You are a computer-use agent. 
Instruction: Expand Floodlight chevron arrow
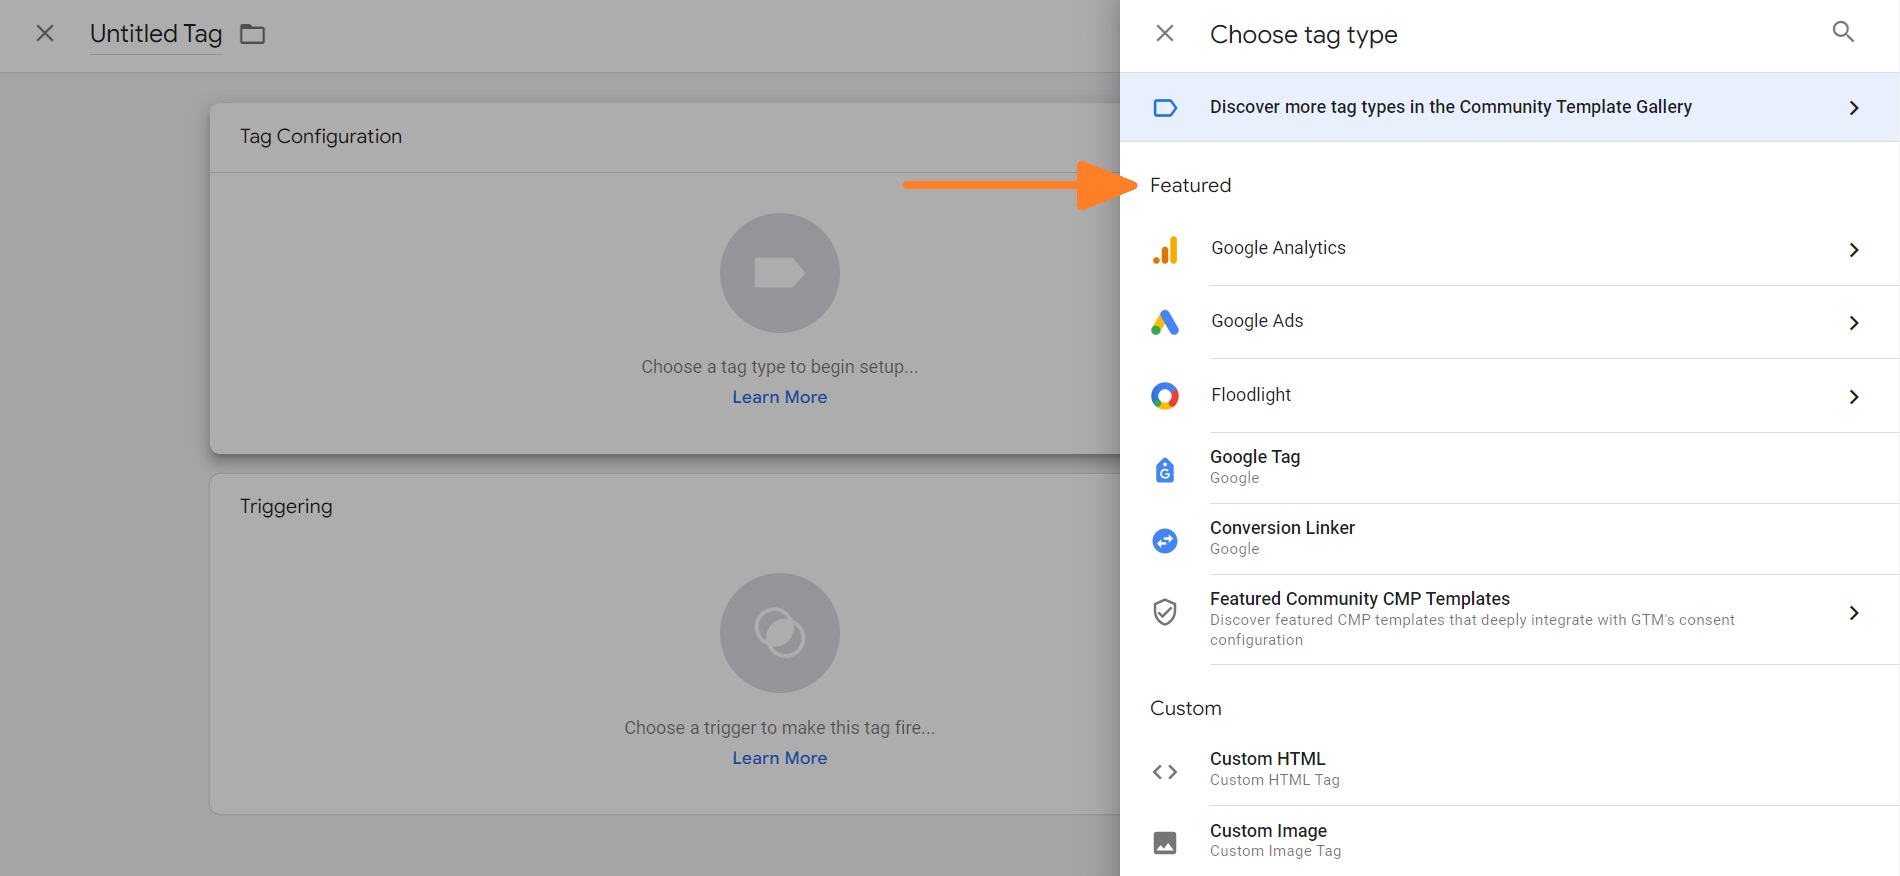point(1854,397)
